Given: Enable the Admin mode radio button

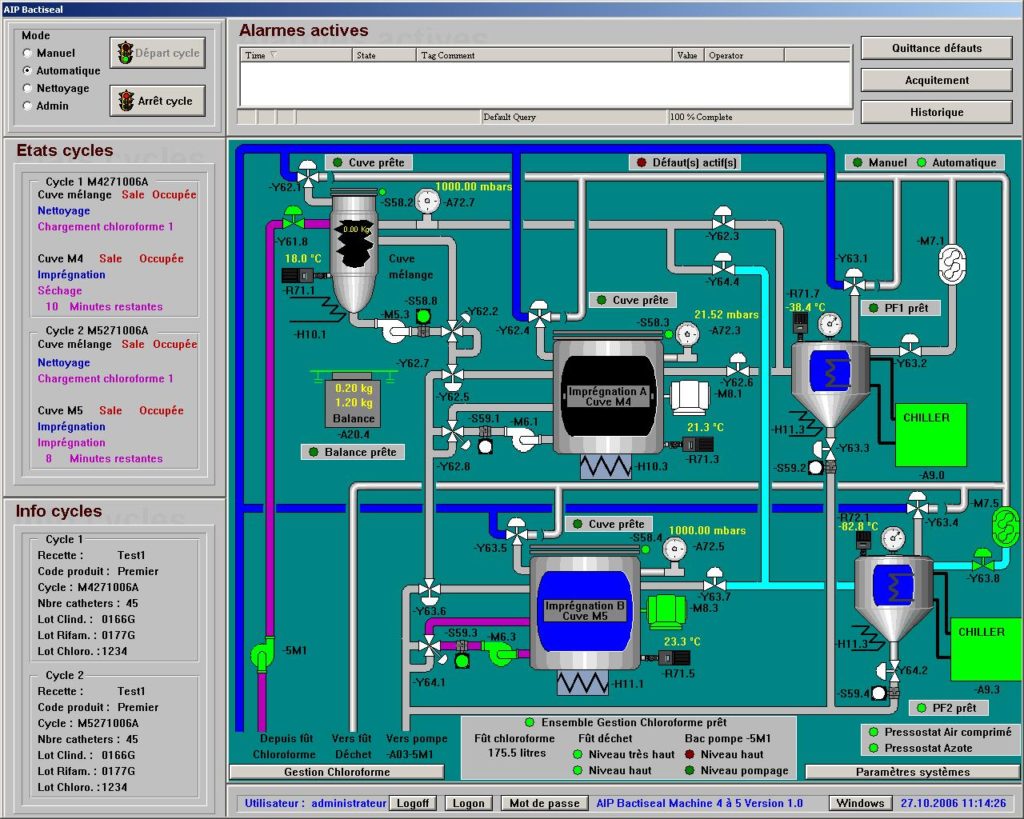Looking at the screenshot, I should click(x=26, y=104).
